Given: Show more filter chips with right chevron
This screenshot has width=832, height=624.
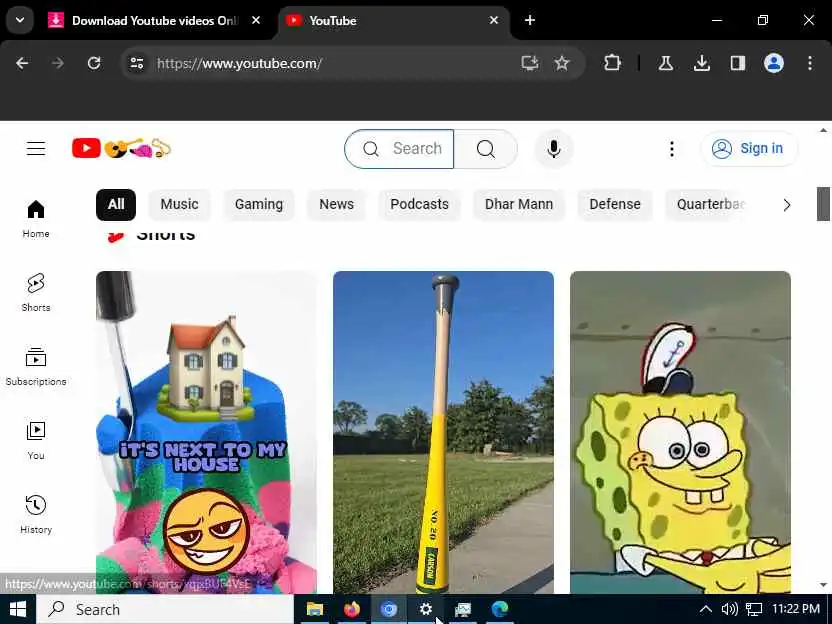Looking at the screenshot, I should [787, 205].
